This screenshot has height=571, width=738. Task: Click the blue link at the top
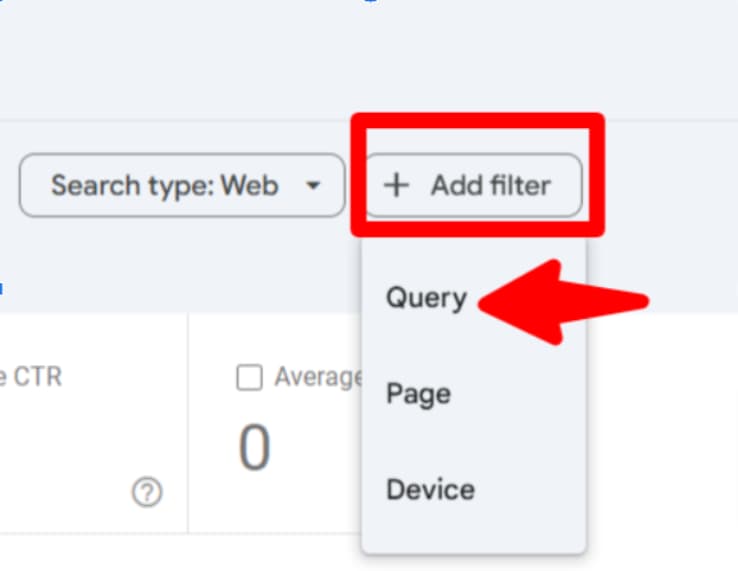[370, 2]
